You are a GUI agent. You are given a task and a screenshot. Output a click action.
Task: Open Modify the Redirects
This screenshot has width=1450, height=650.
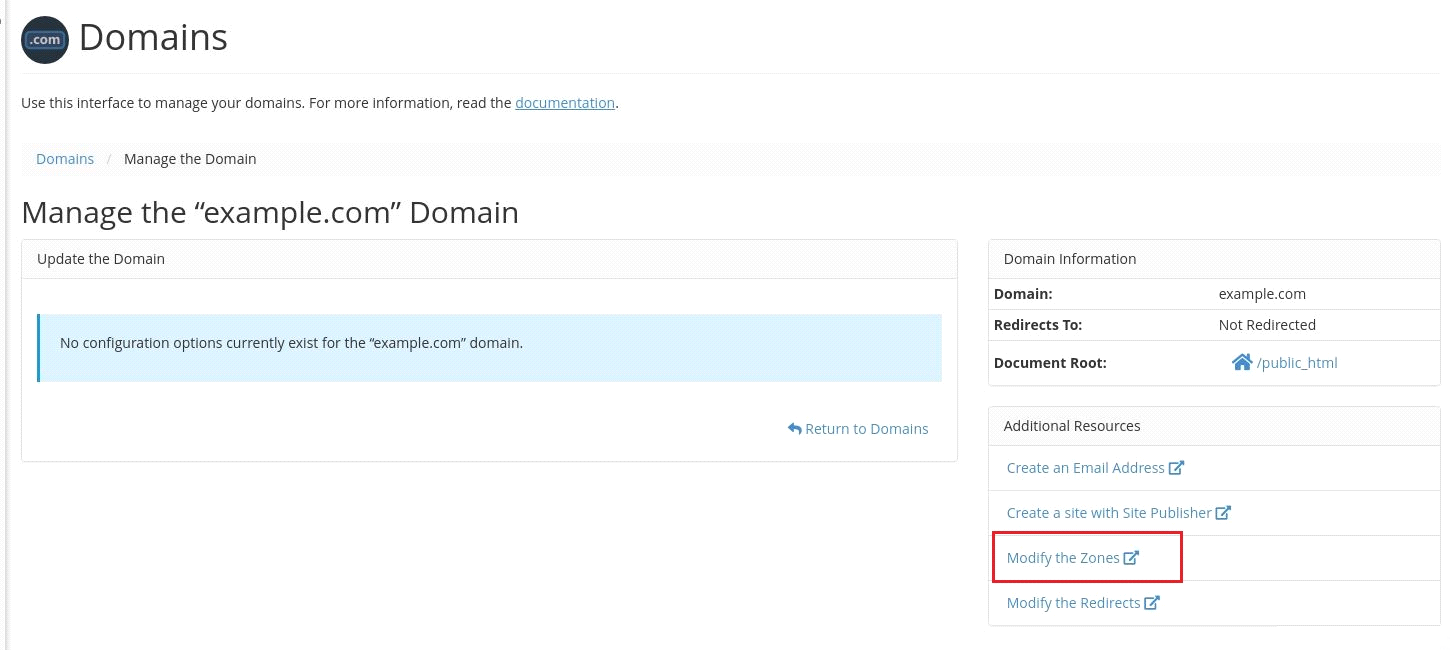[1072, 602]
